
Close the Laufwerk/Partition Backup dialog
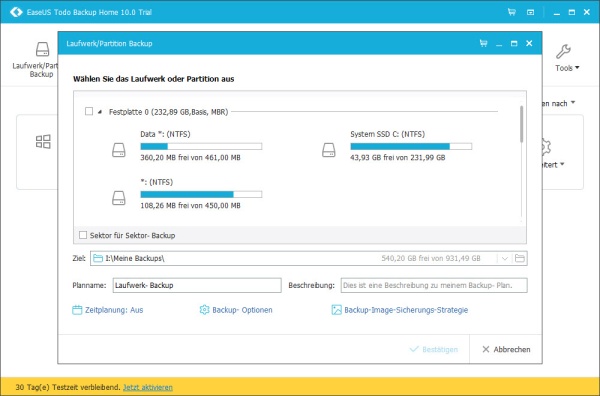(529, 43)
